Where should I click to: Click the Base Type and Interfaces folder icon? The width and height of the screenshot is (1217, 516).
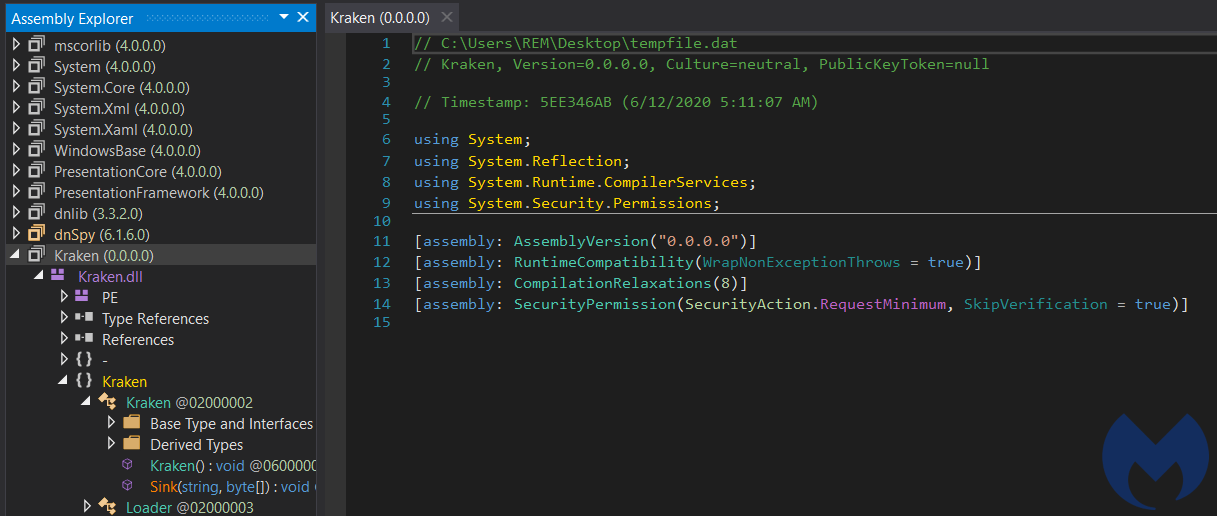[132, 423]
